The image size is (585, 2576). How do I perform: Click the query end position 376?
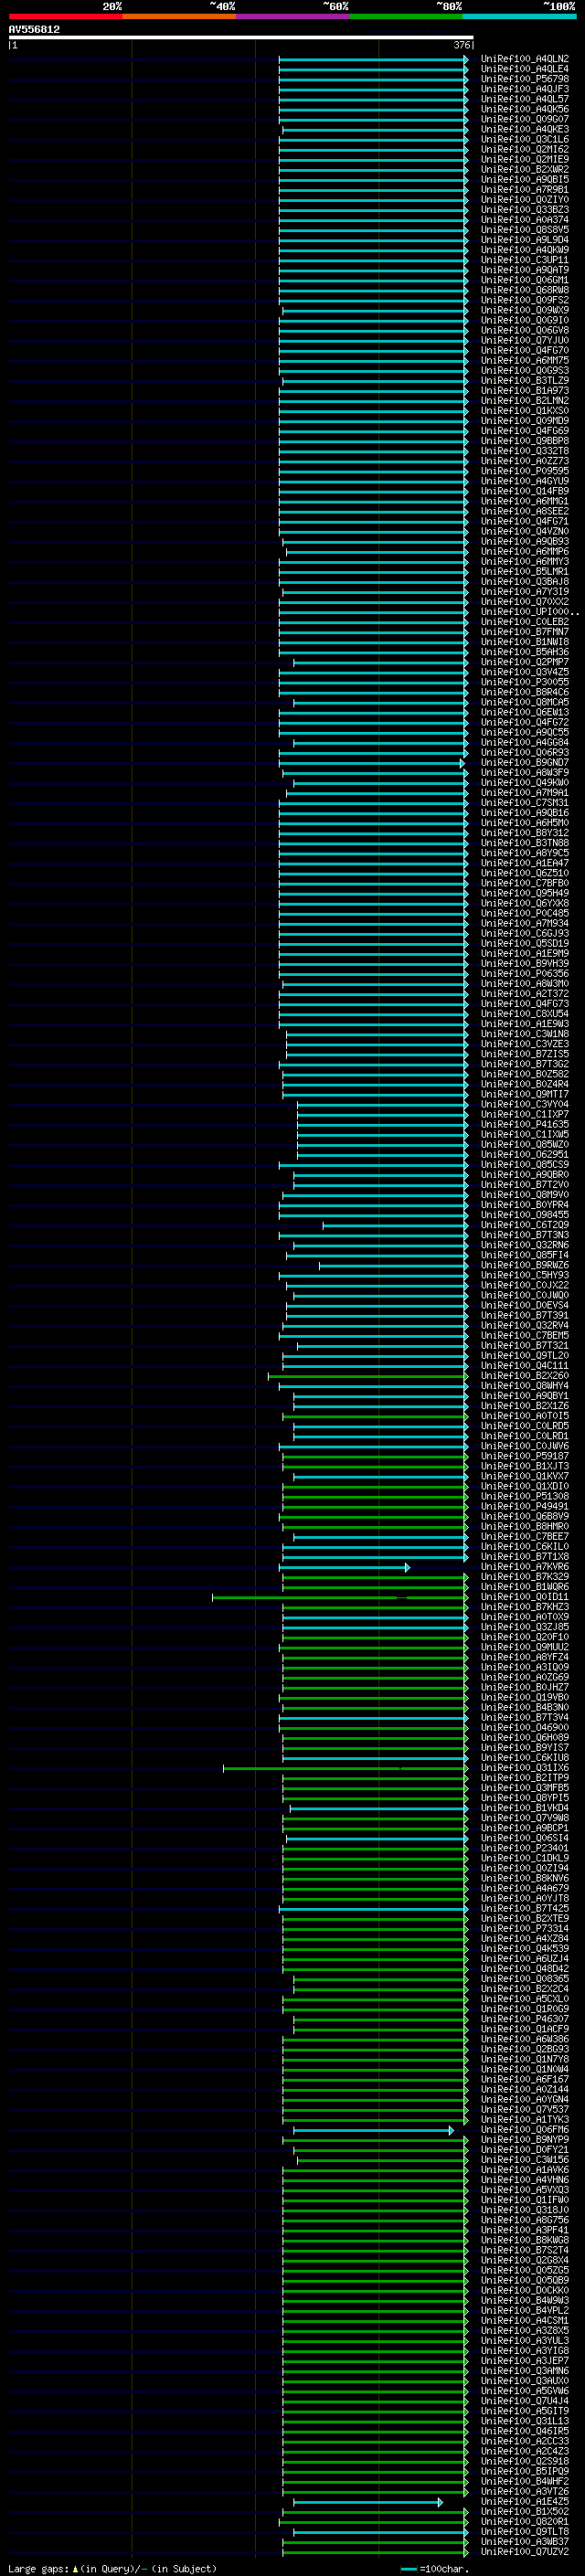tap(462, 45)
